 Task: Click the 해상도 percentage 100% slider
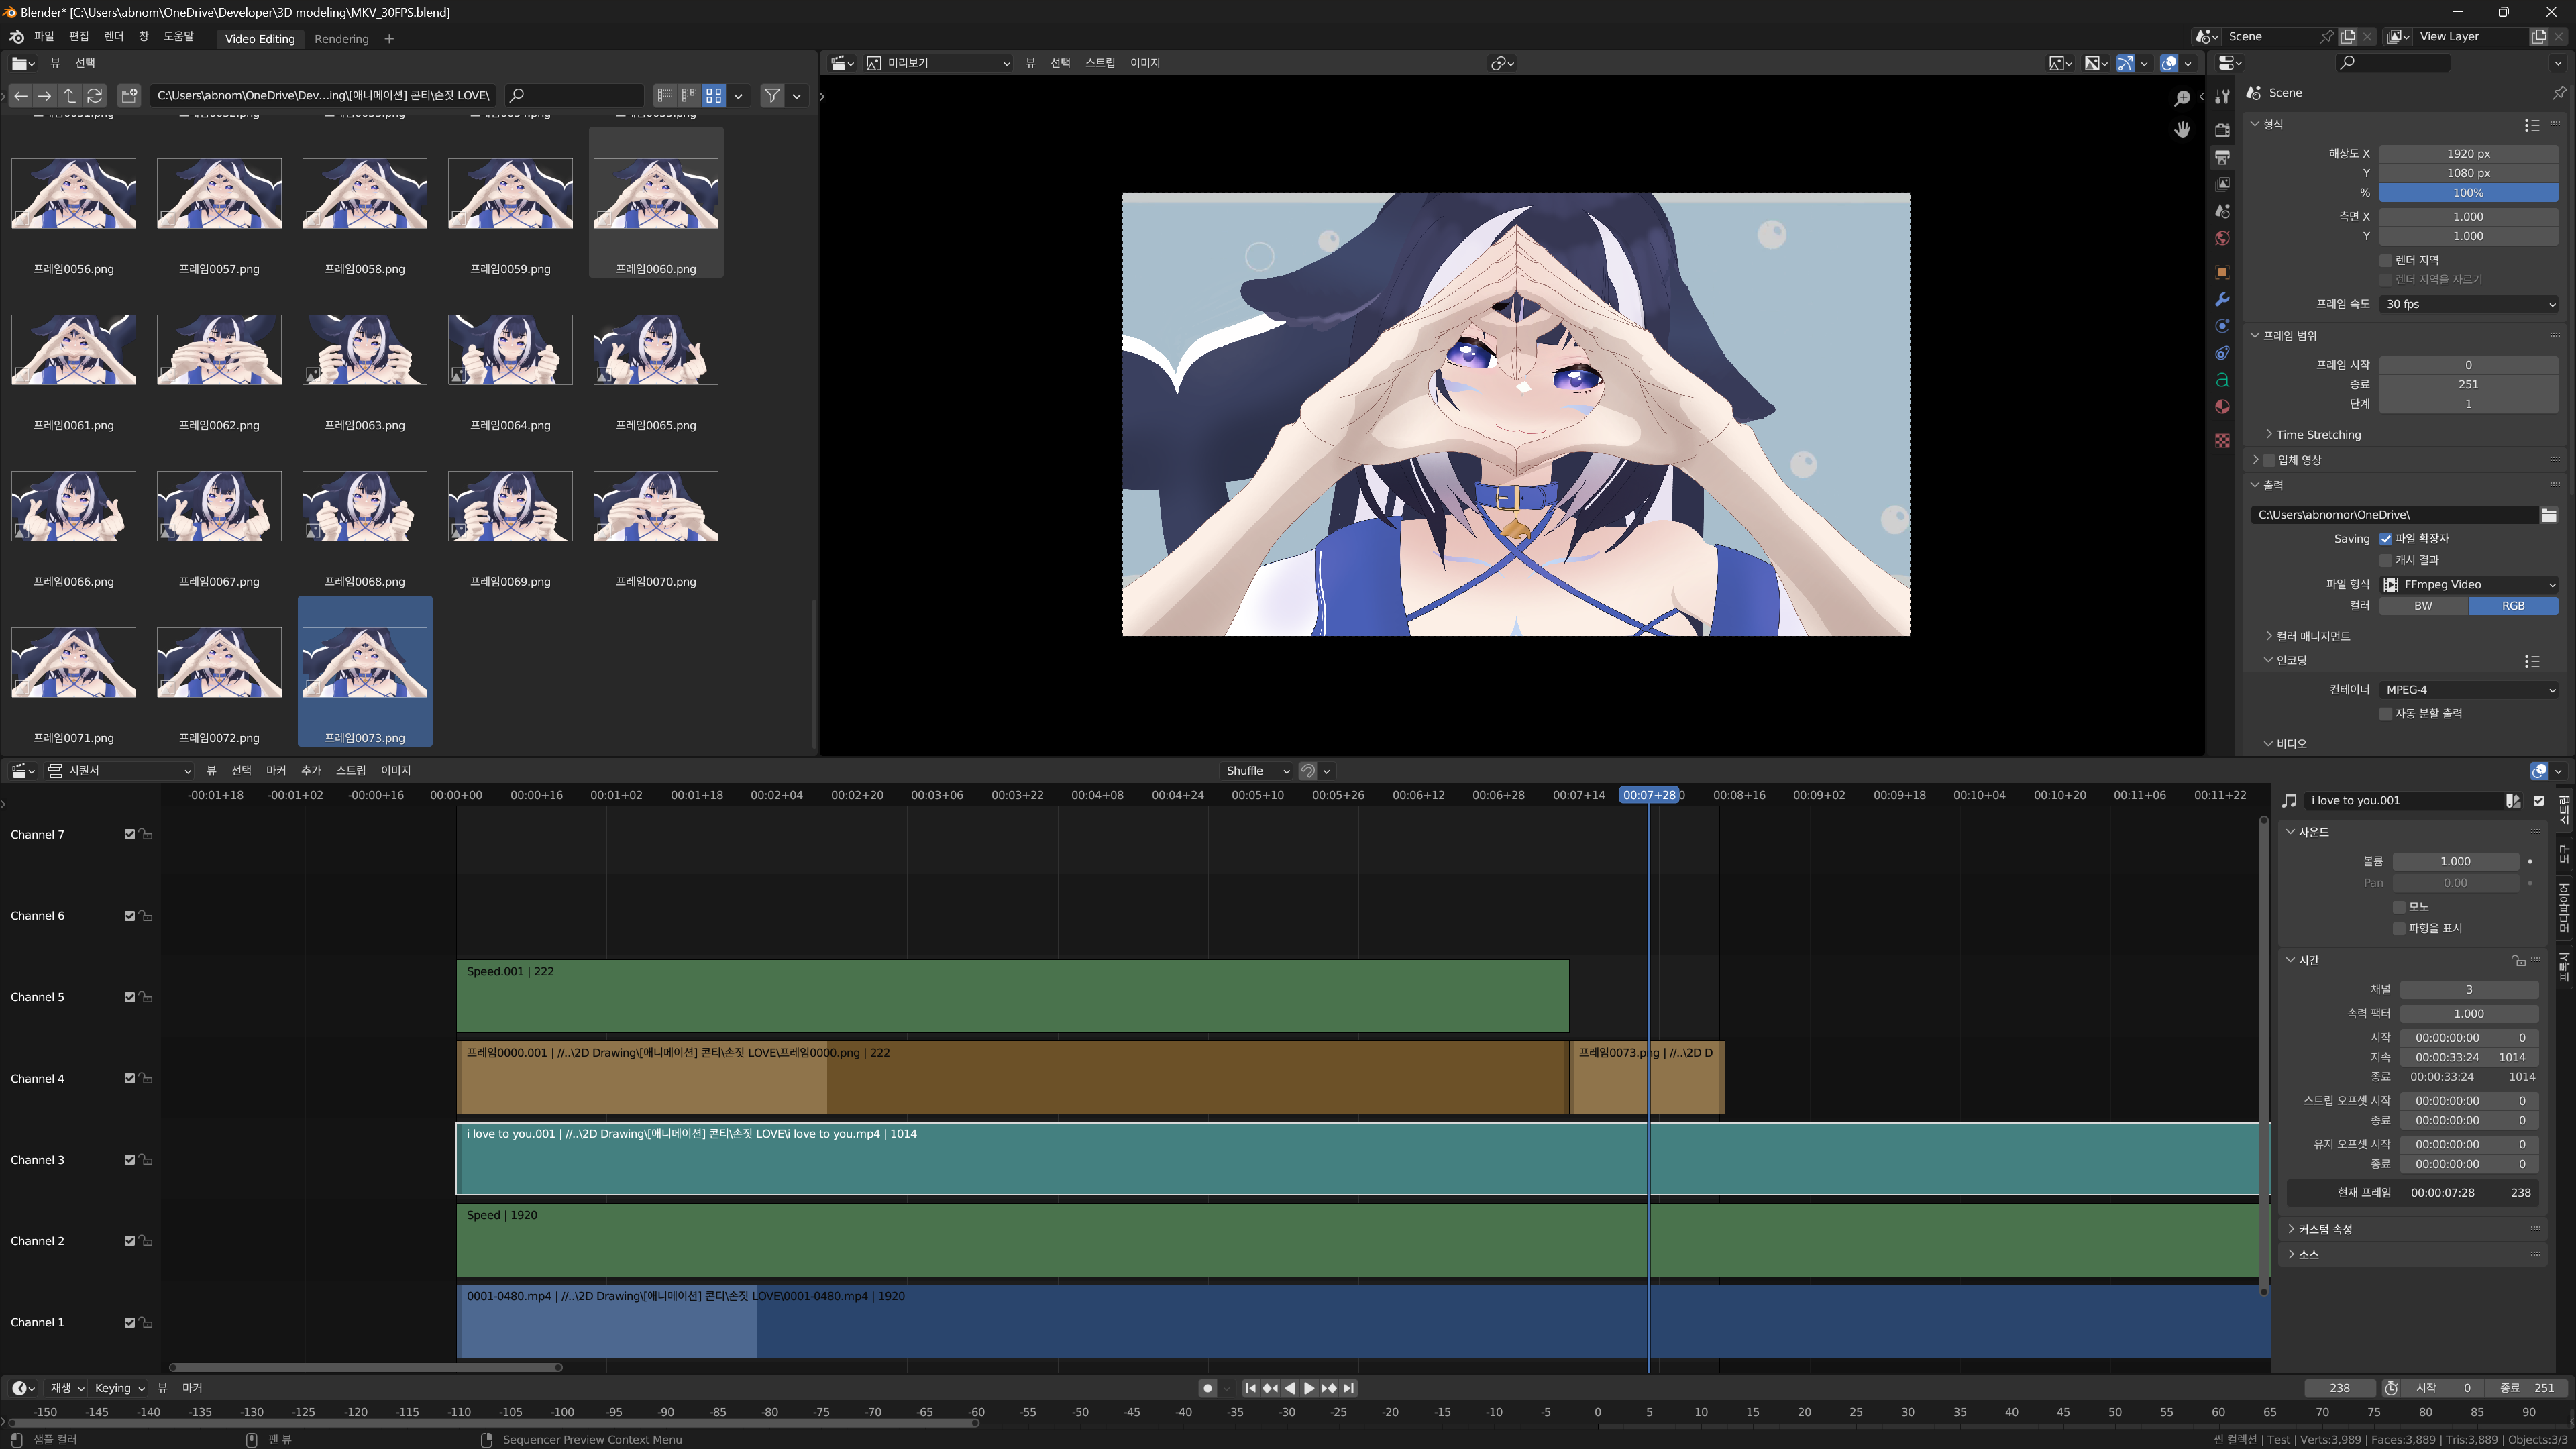pyautogui.click(x=2467, y=192)
